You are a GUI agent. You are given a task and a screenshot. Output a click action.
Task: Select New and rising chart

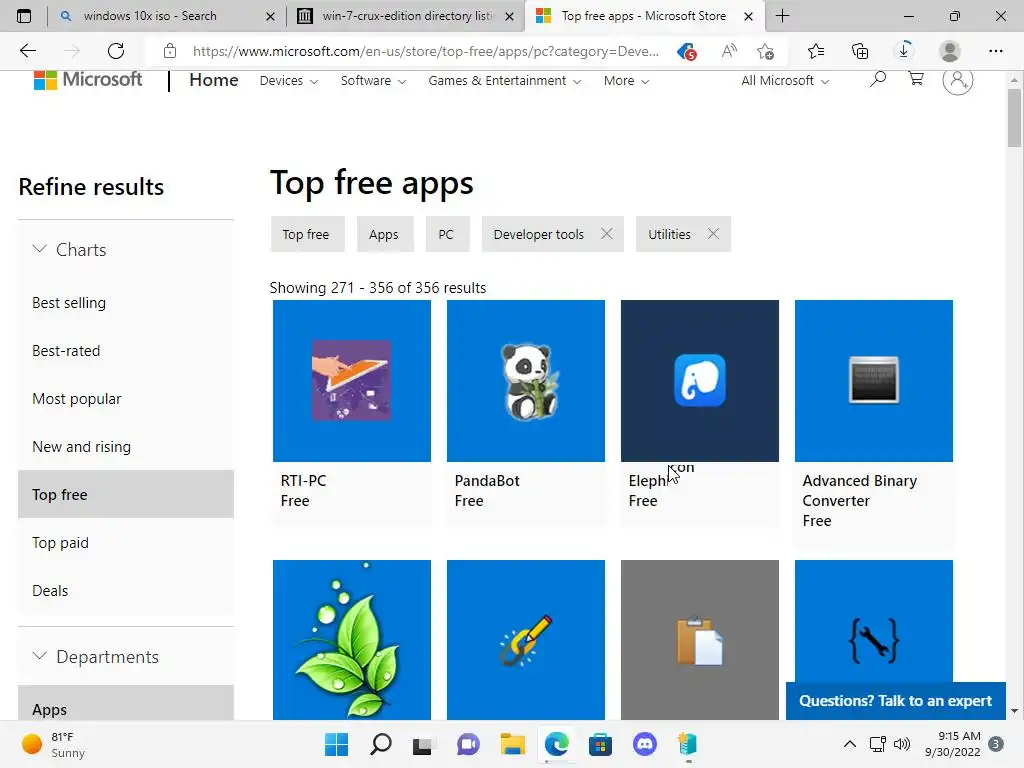point(82,447)
